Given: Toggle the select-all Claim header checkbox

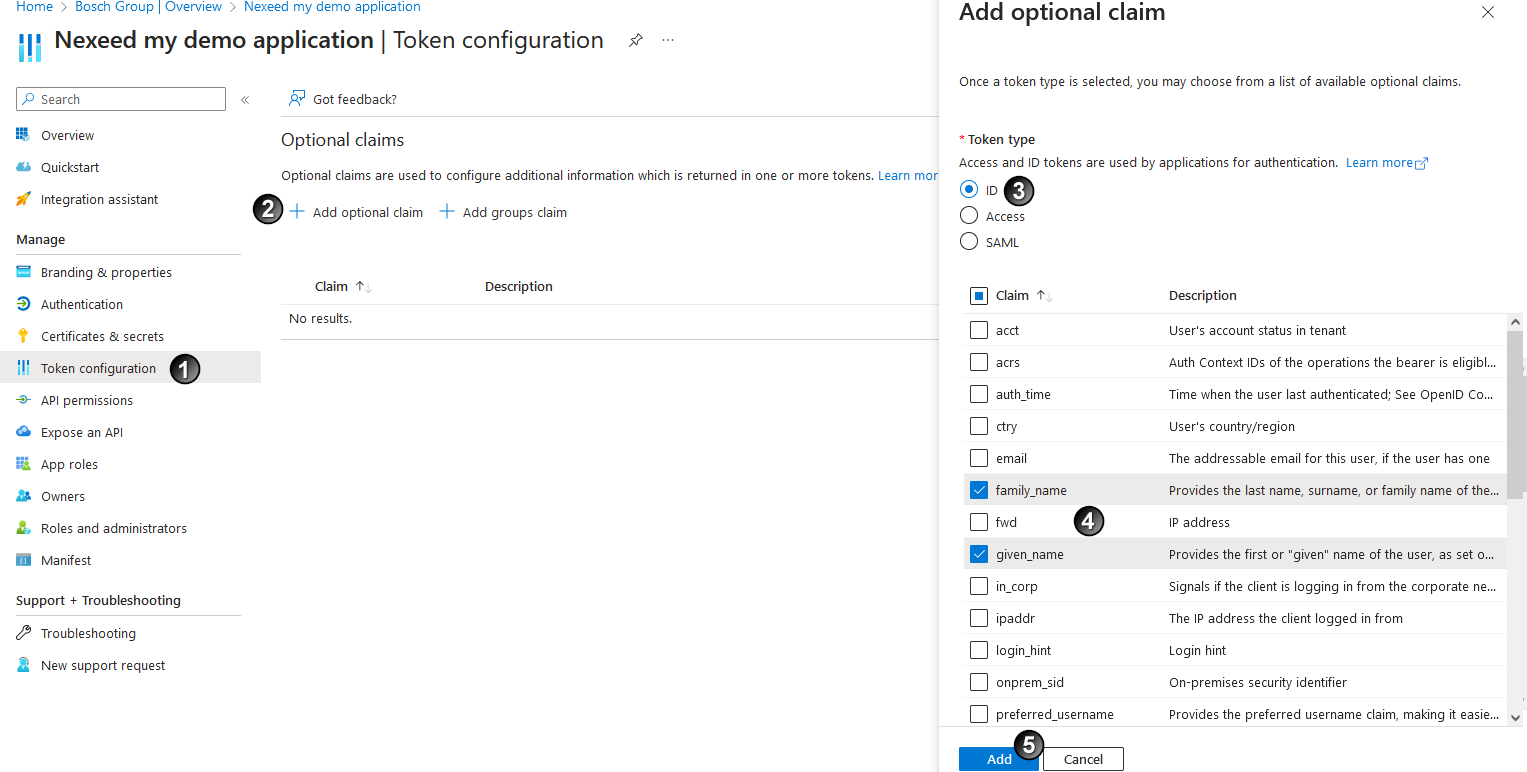Looking at the screenshot, I should tap(979, 296).
